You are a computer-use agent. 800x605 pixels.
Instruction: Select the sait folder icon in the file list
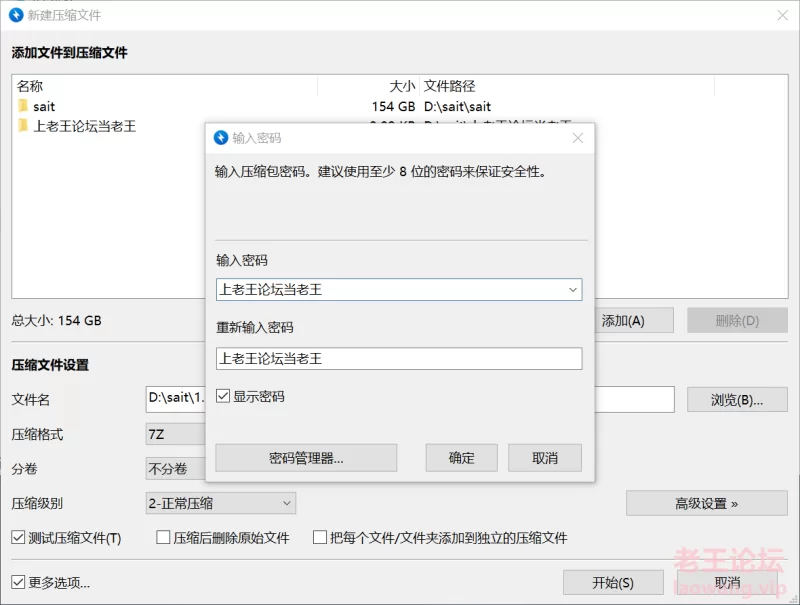click(x=23, y=106)
